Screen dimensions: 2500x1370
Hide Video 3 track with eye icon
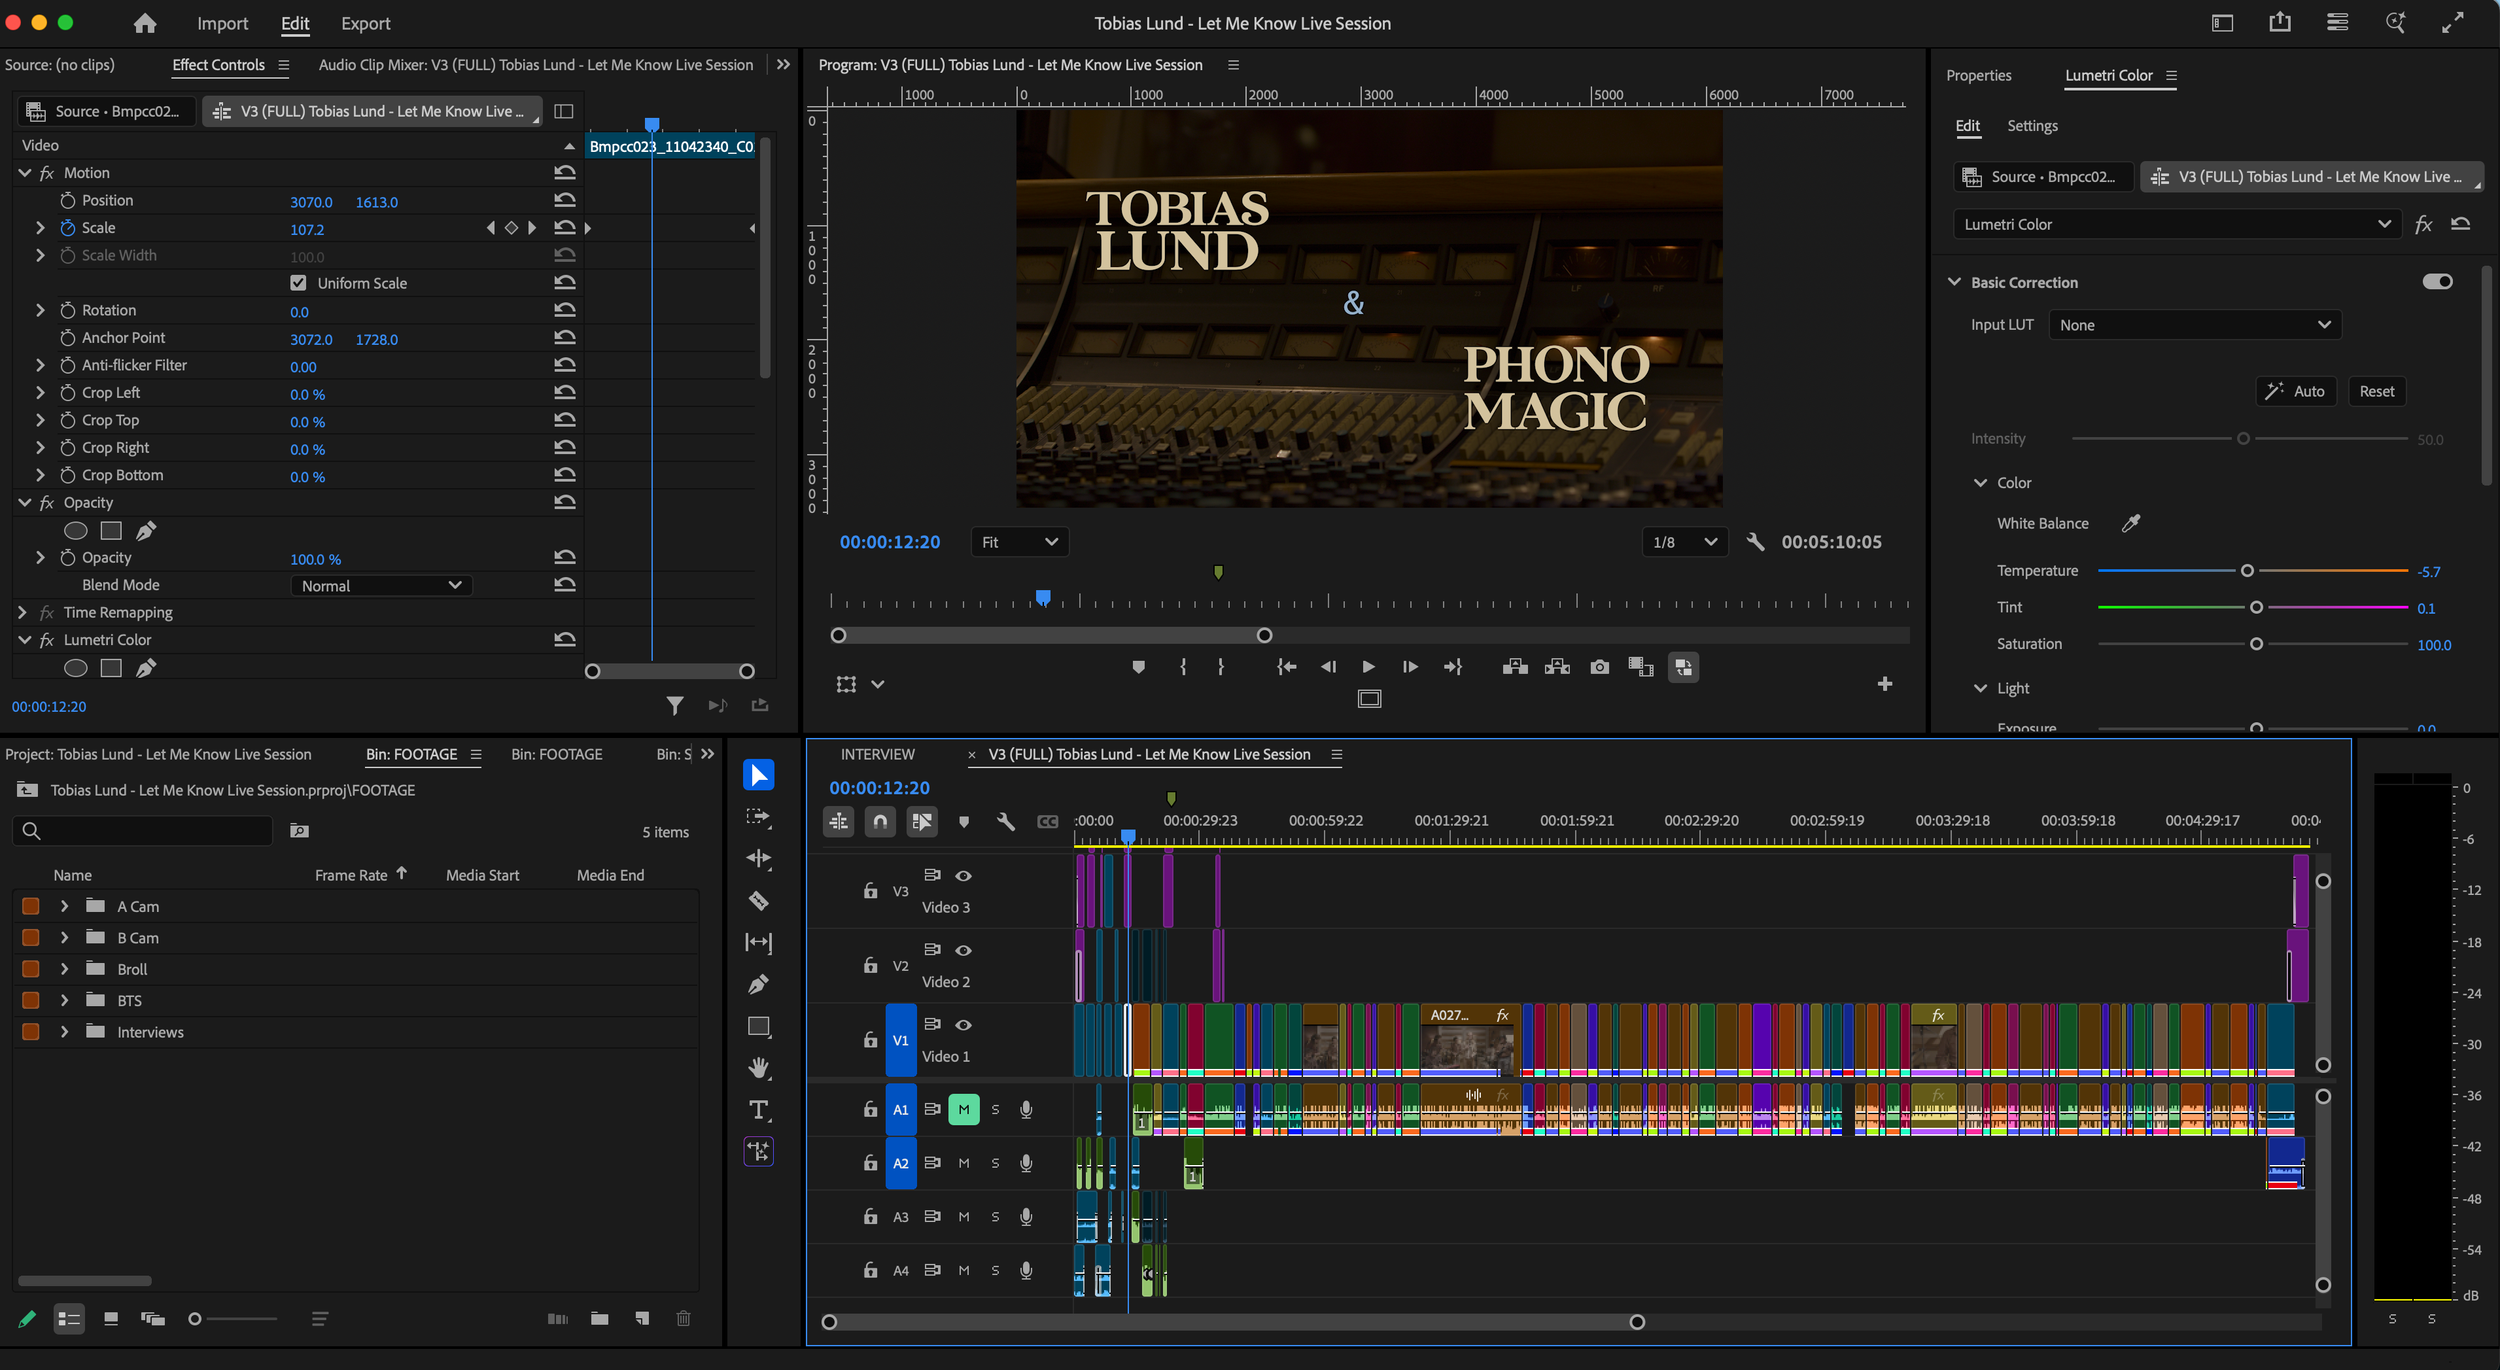tap(963, 876)
